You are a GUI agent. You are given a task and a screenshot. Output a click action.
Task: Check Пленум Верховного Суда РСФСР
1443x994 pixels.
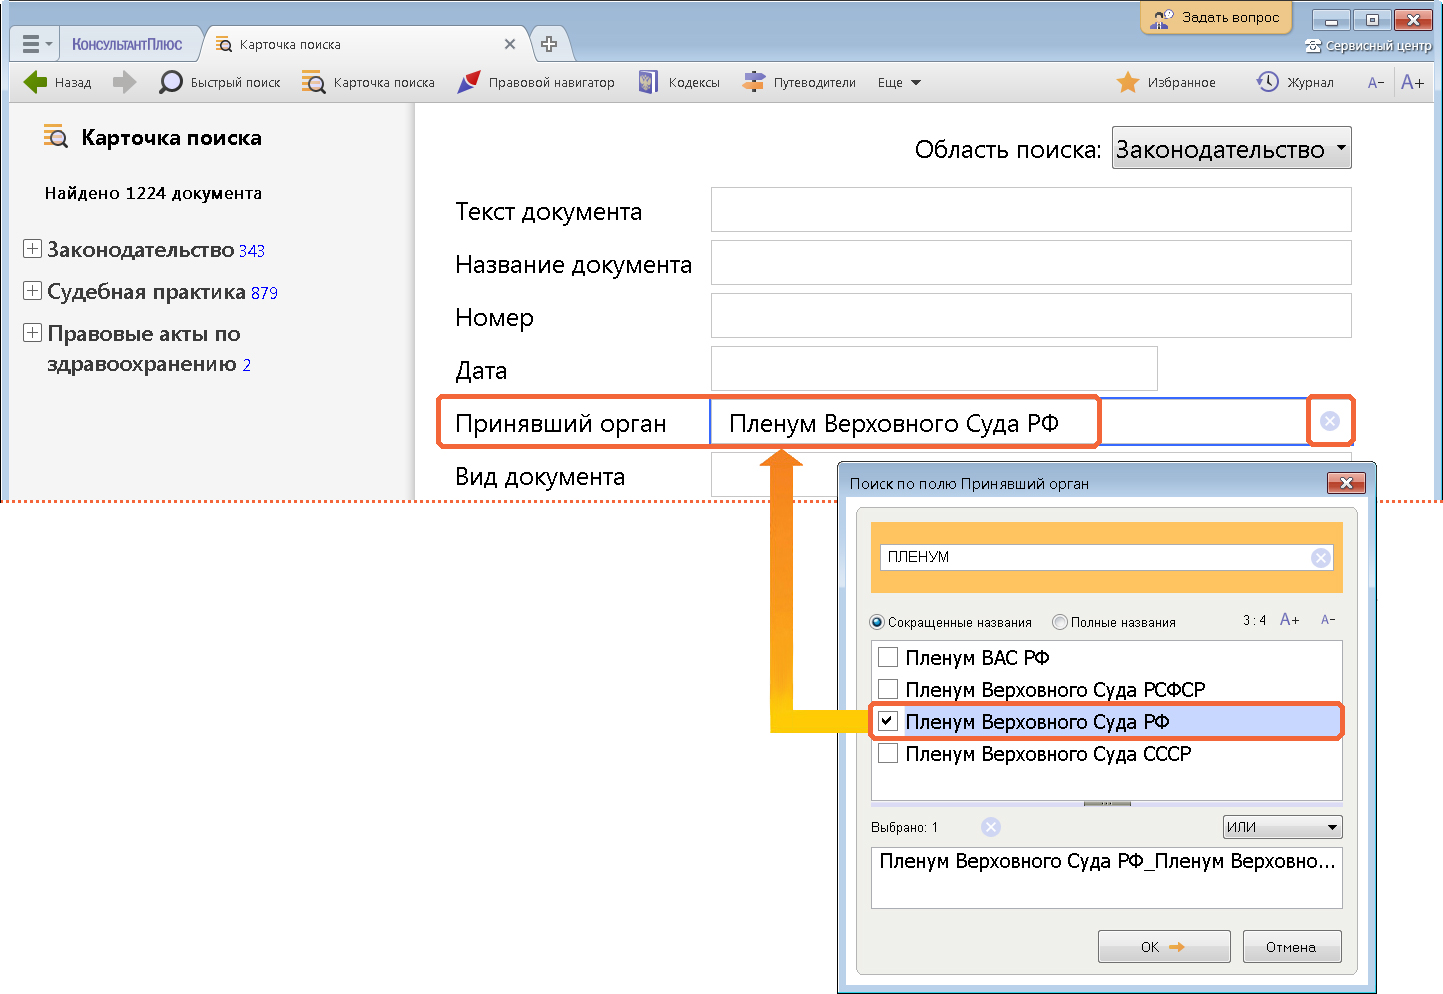(888, 689)
